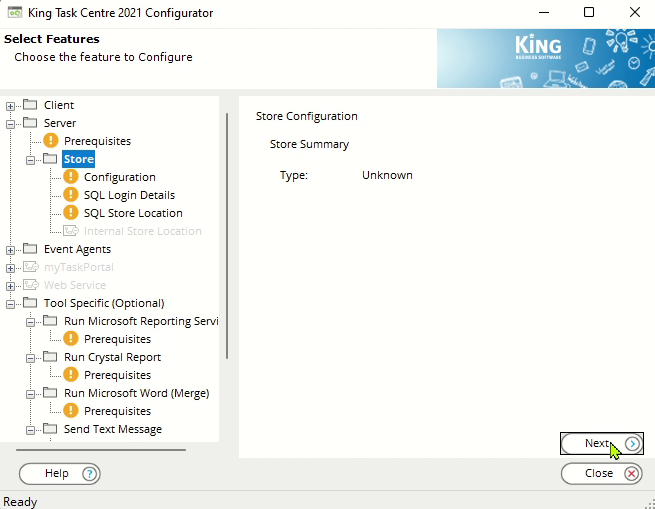
Task: Click the disabled Web Service icon
Action: [30, 285]
